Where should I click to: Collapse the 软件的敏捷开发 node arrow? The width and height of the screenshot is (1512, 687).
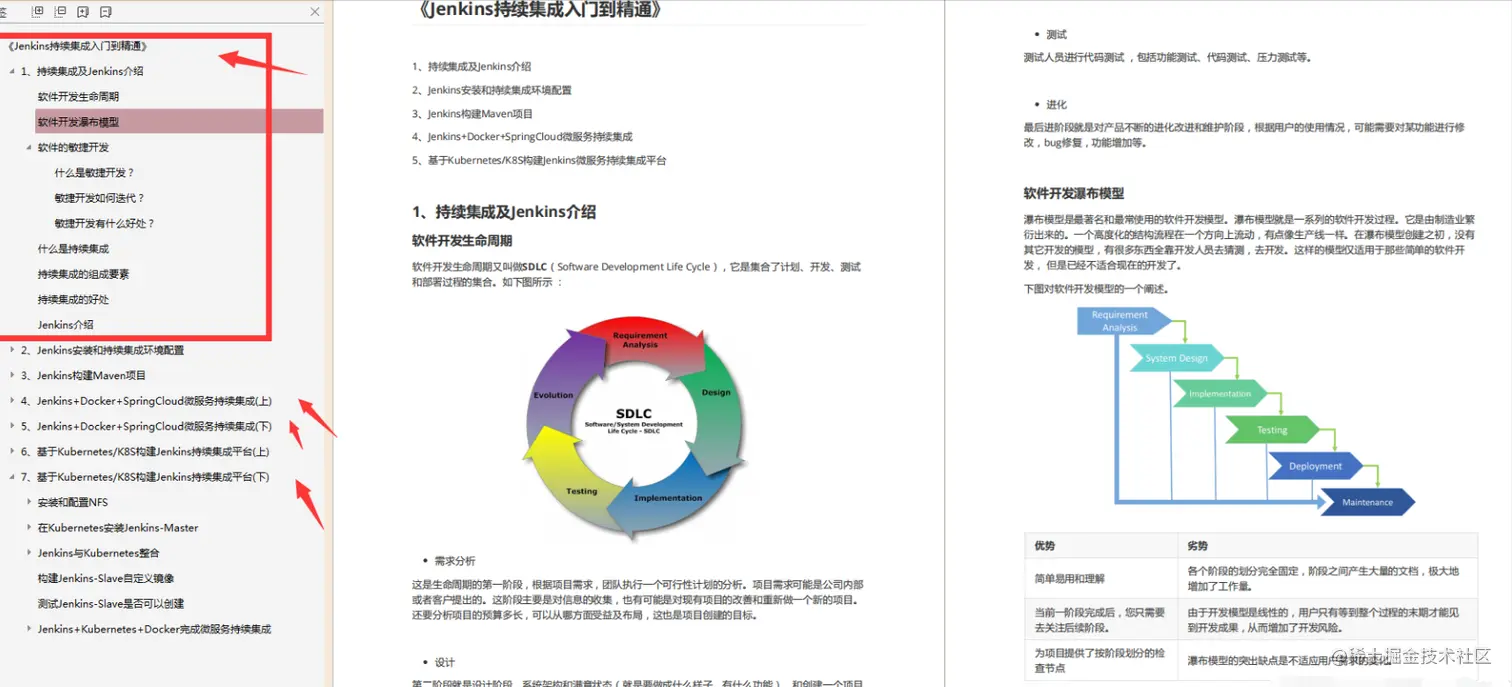pos(29,147)
